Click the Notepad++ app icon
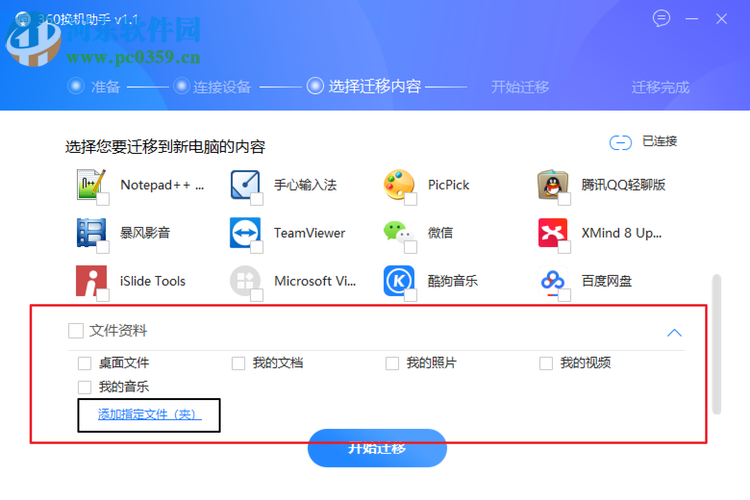 [x=91, y=184]
